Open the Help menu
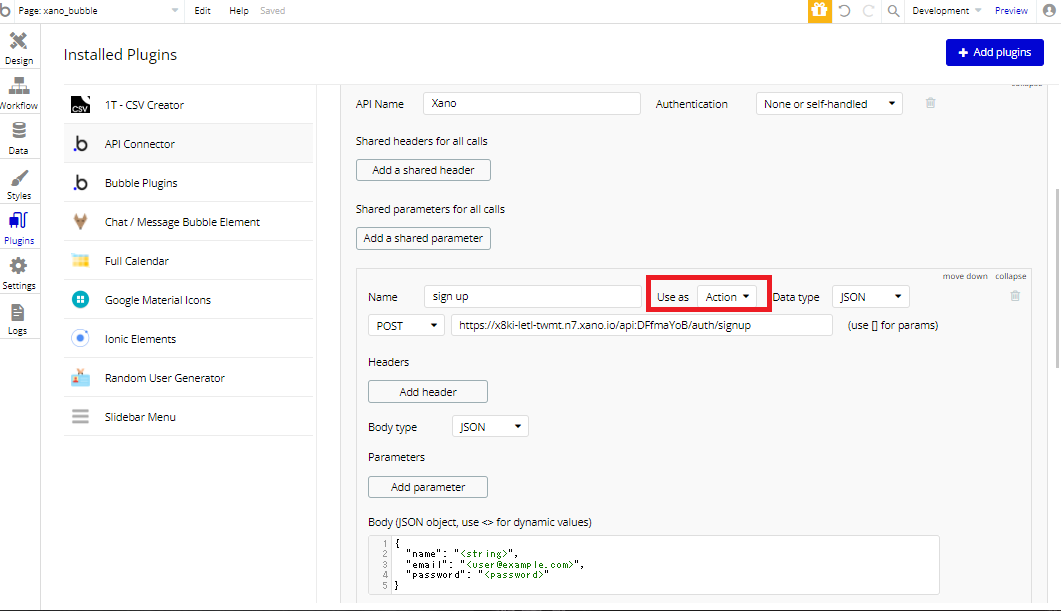The height and width of the screenshot is (611, 1061). click(x=238, y=11)
